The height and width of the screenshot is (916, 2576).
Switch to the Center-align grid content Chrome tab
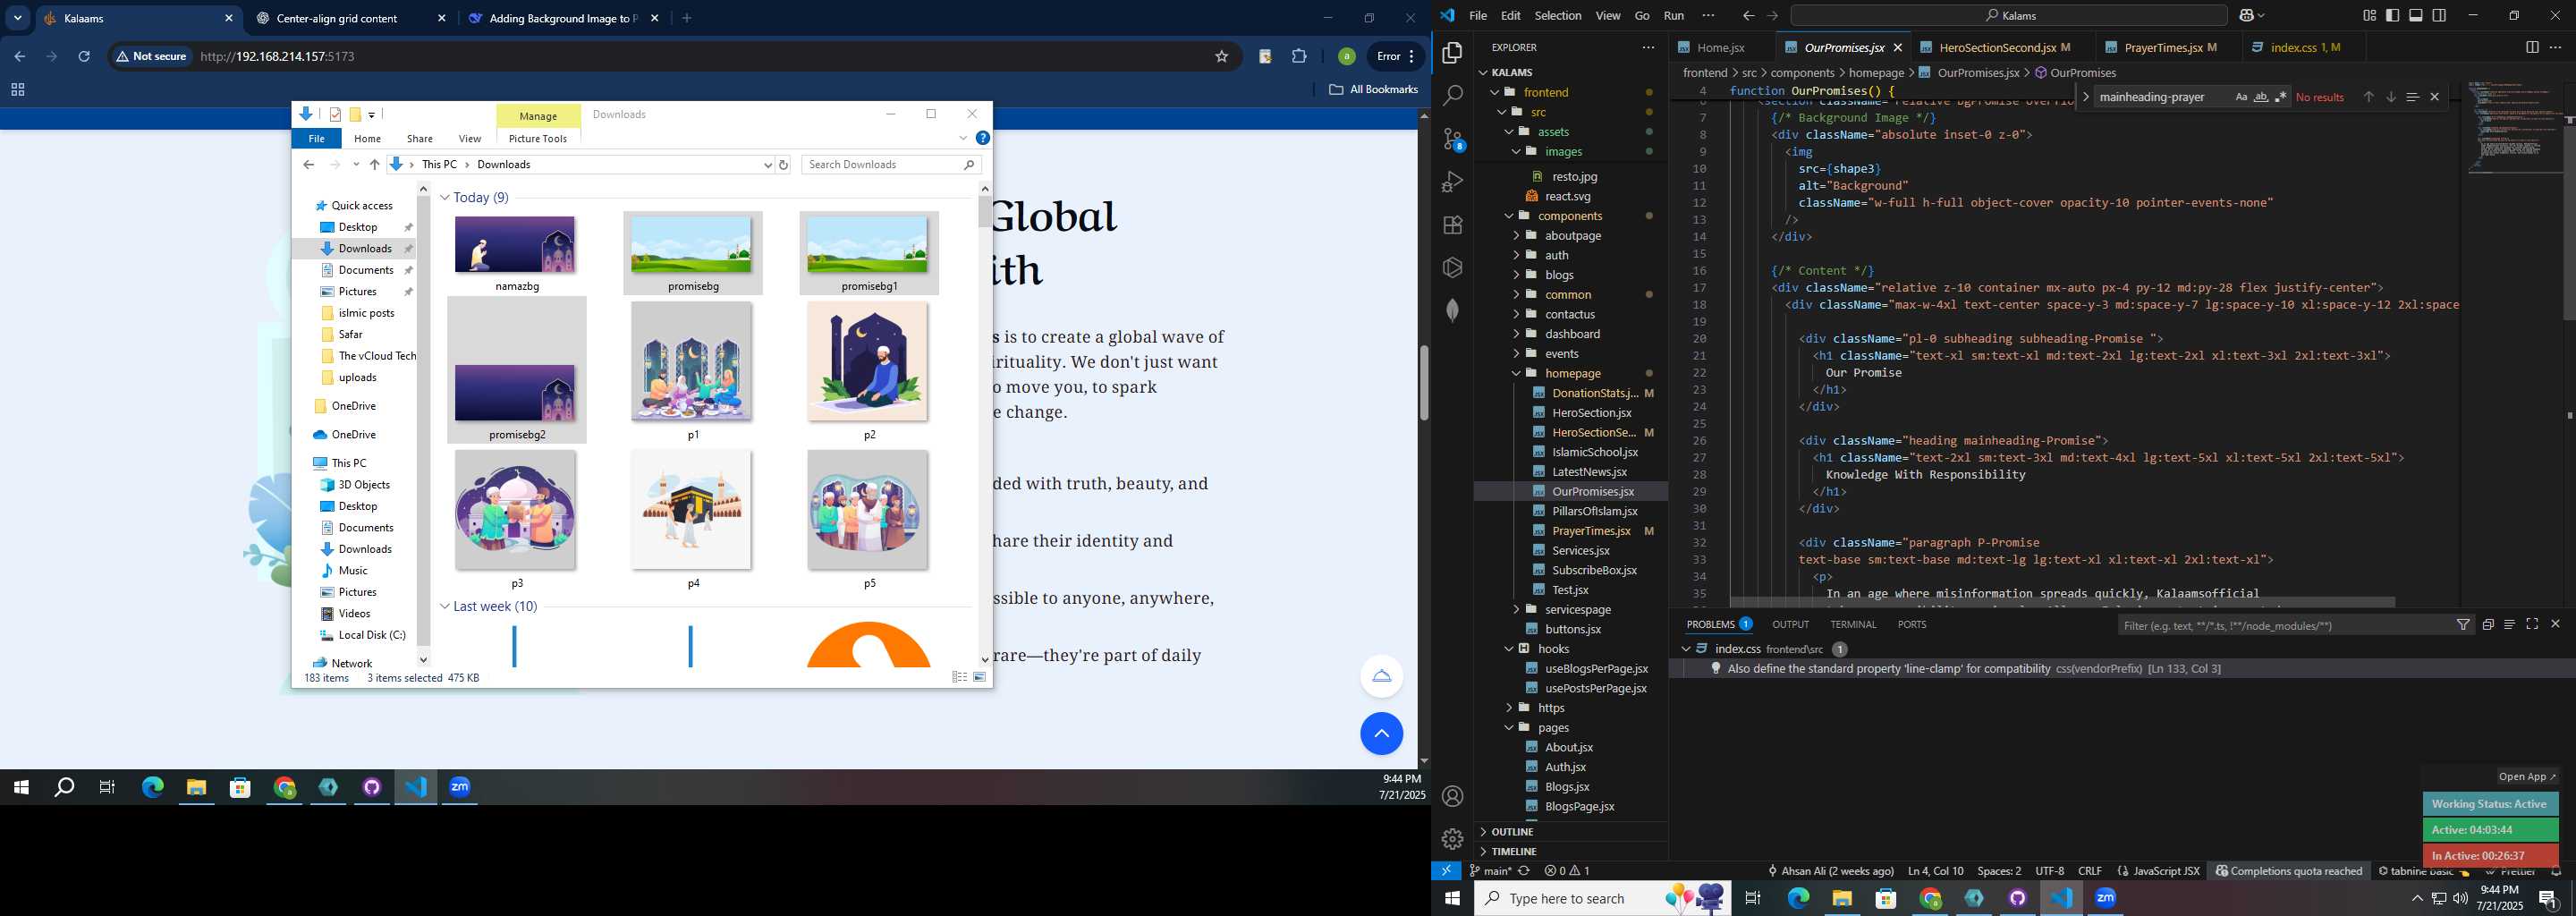tap(349, 18)
